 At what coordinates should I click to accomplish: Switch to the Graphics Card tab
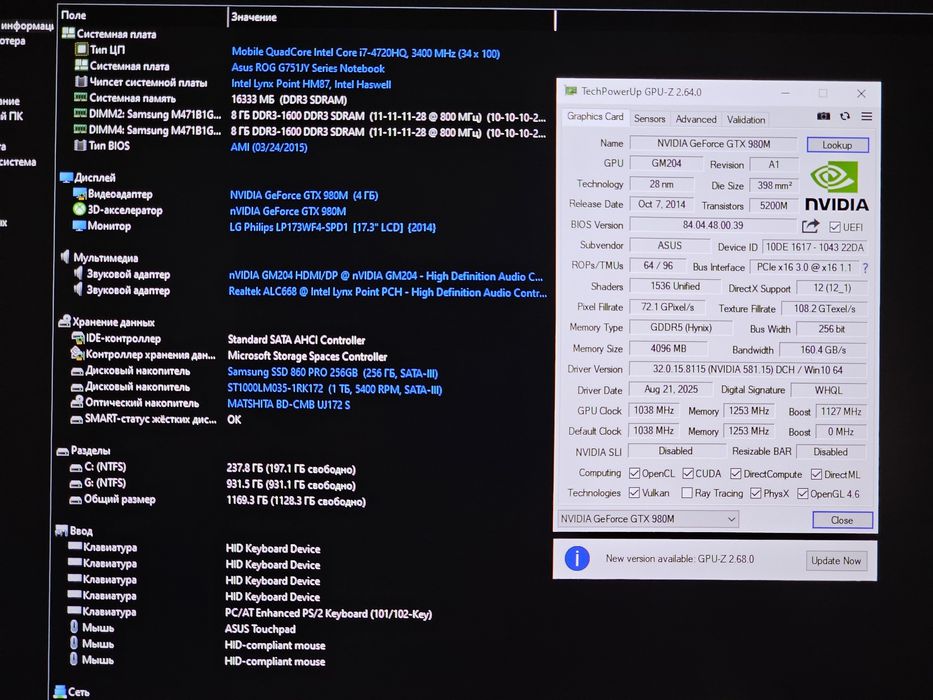pos(595,117)
